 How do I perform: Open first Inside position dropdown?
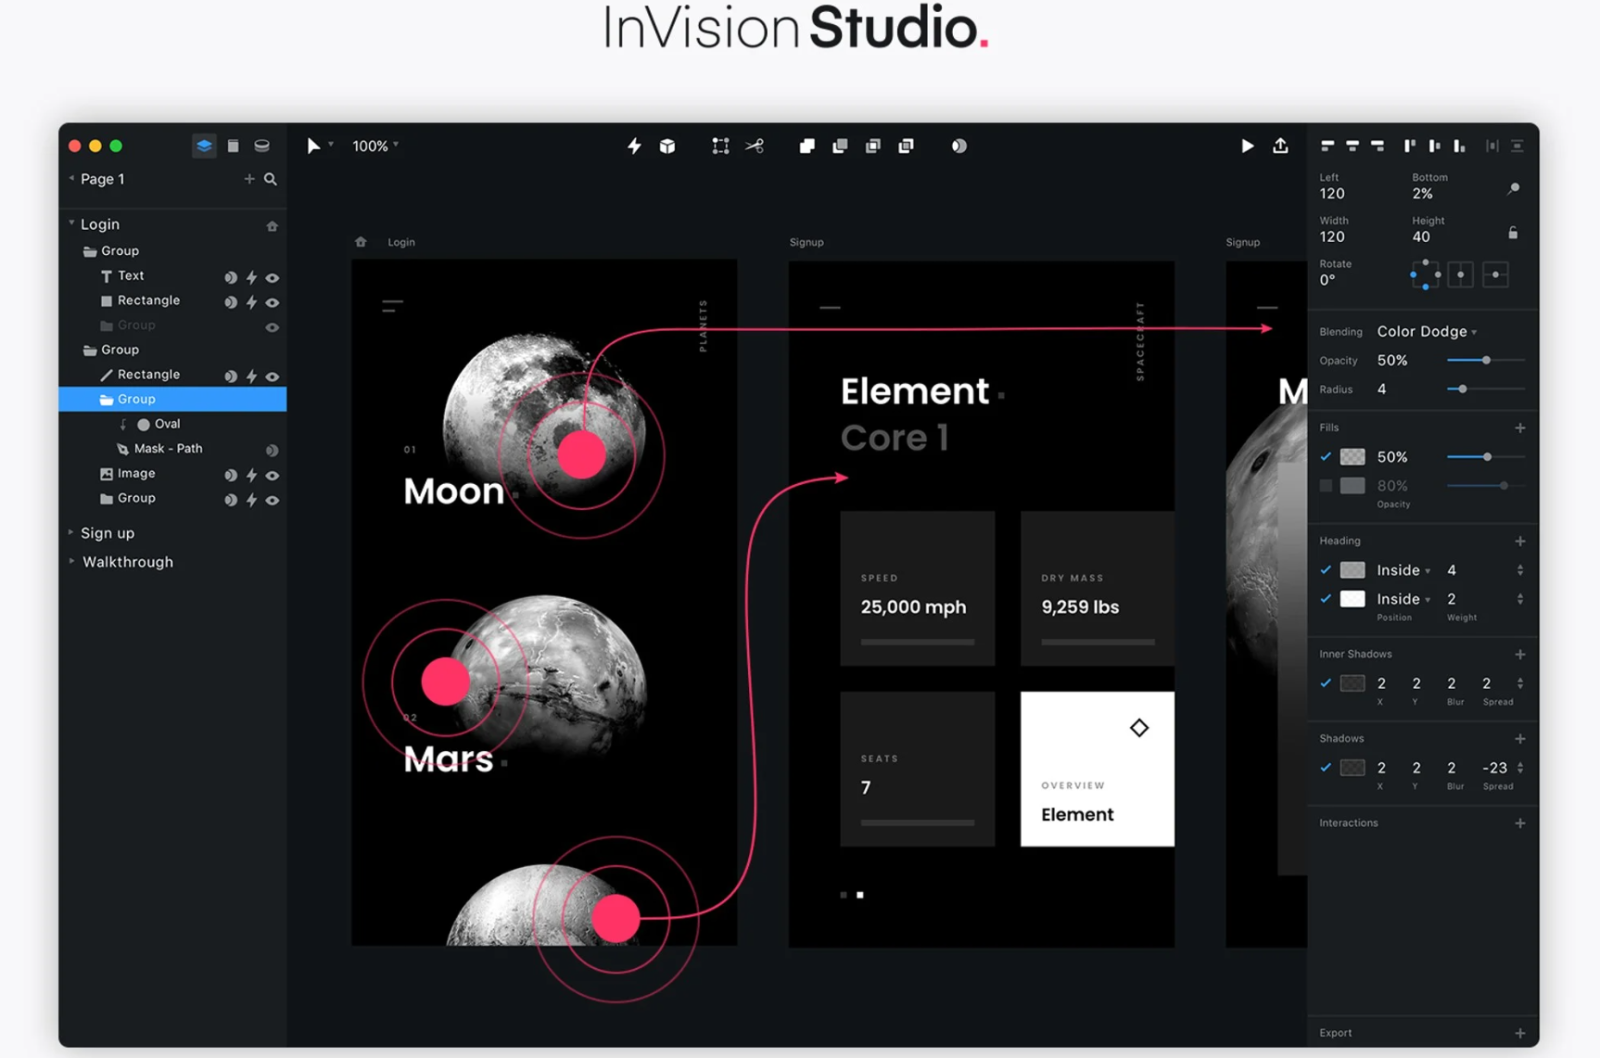1403,570
